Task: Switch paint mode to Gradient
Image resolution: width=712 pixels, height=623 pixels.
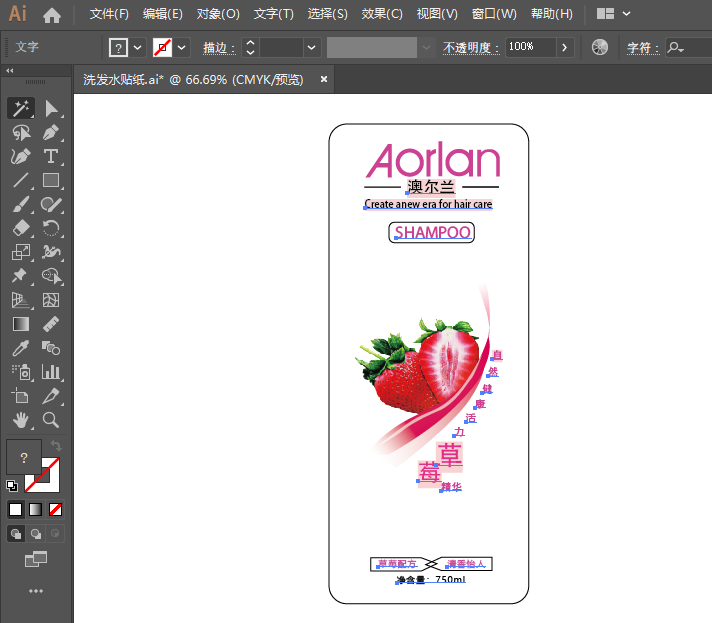Action: click(36, 509)
